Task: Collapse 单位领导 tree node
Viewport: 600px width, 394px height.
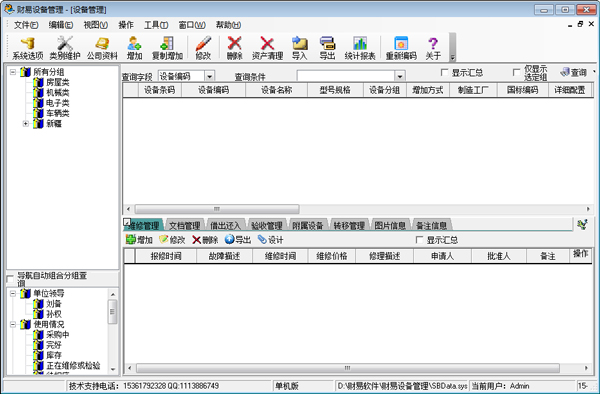Action: pyautogui.click(x=13, y=293)
